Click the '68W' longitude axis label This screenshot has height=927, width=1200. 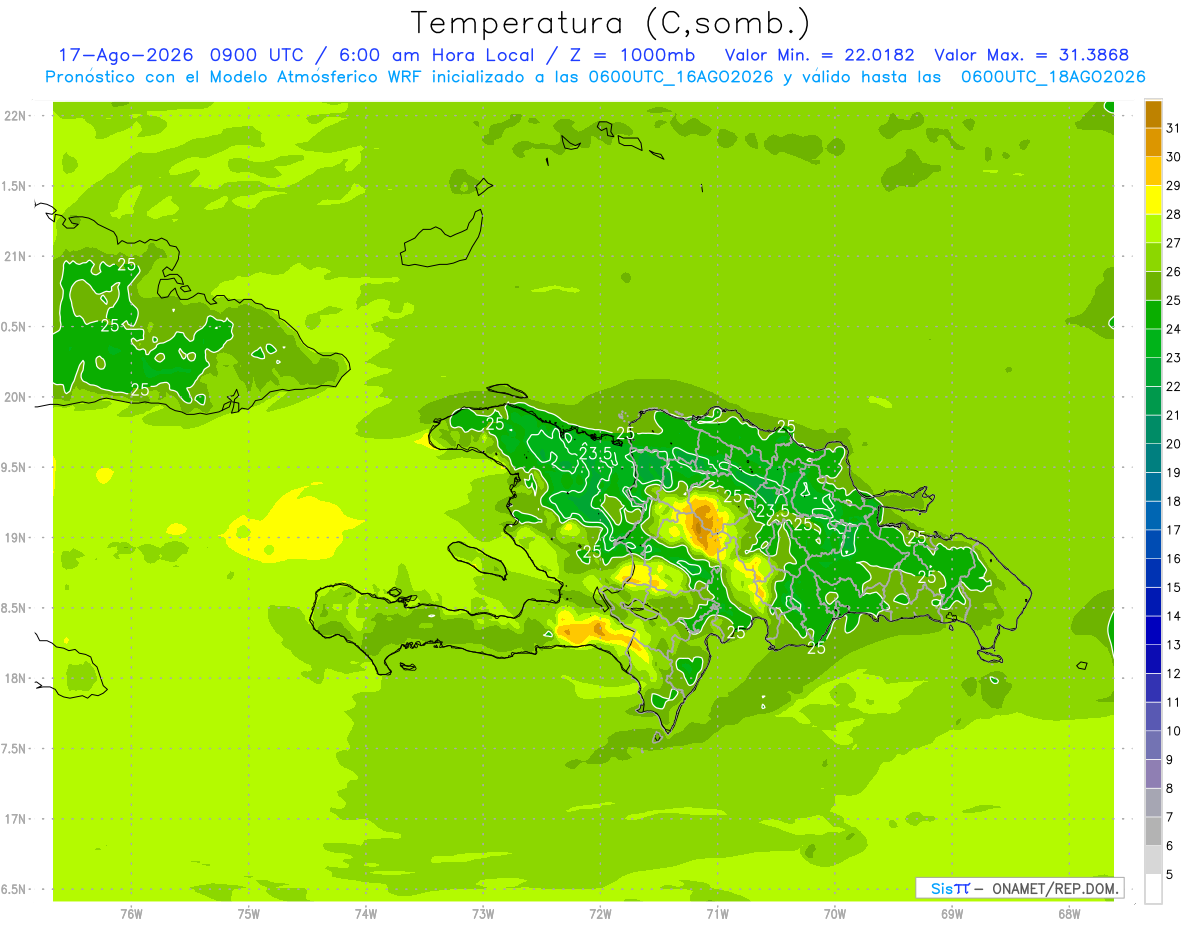tap(1069, 914)
